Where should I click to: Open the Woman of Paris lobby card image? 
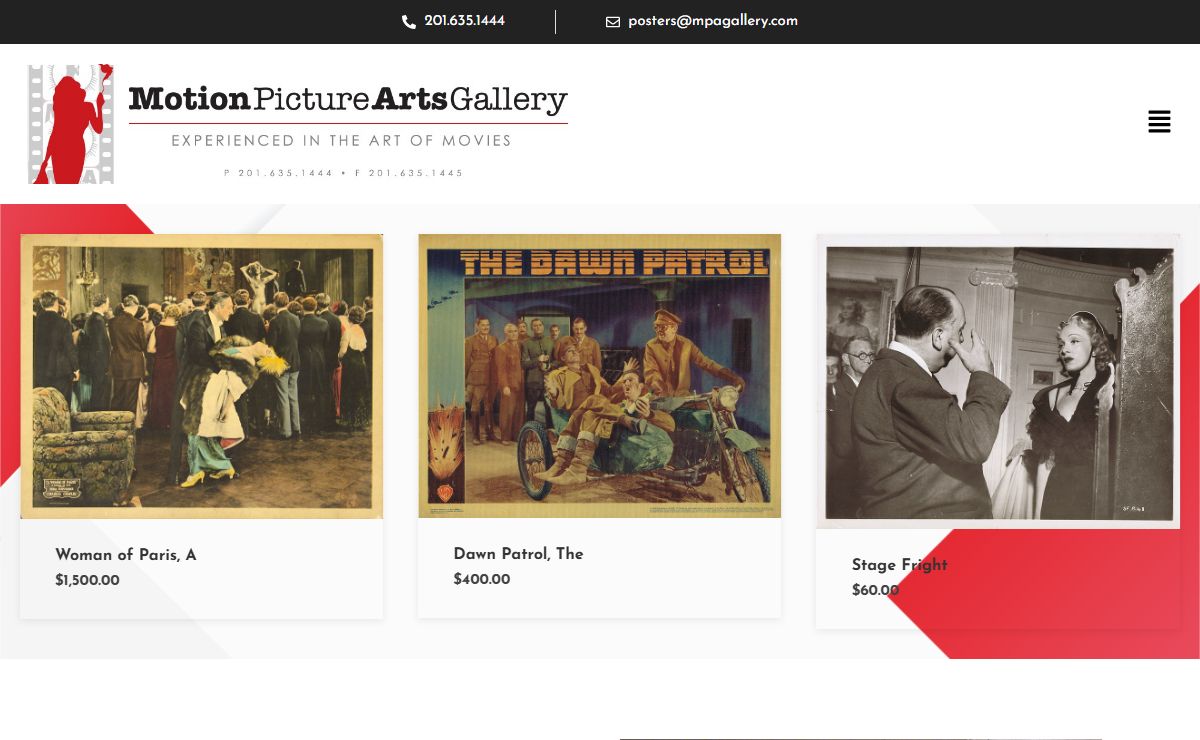[x=201, y=376]
